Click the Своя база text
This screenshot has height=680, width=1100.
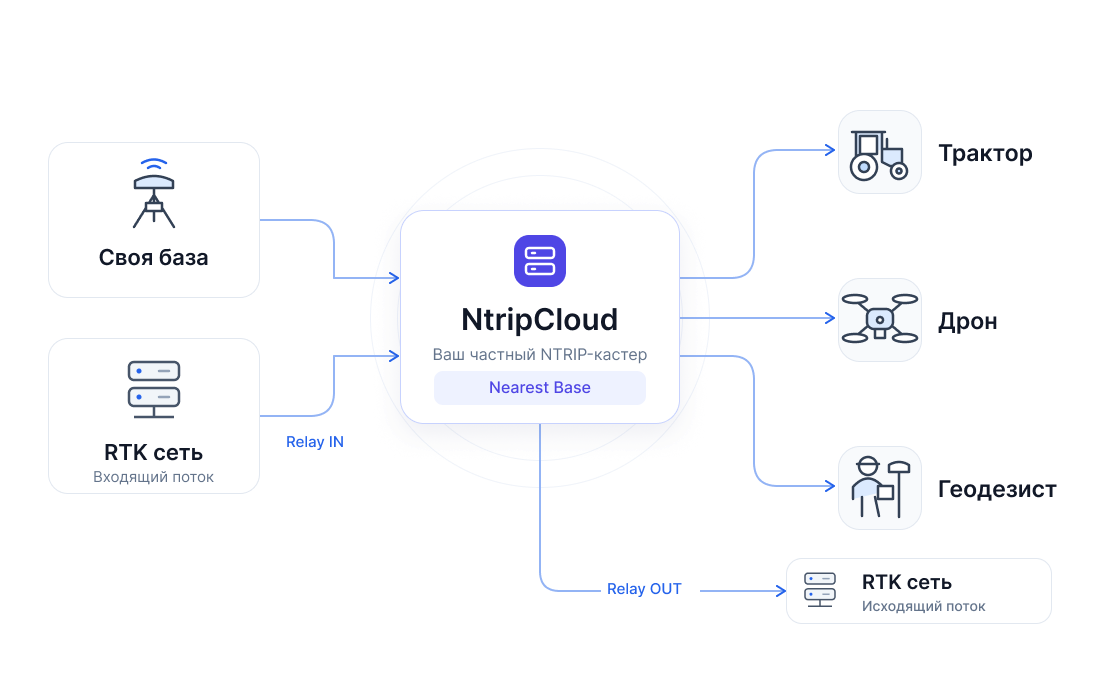154,258
